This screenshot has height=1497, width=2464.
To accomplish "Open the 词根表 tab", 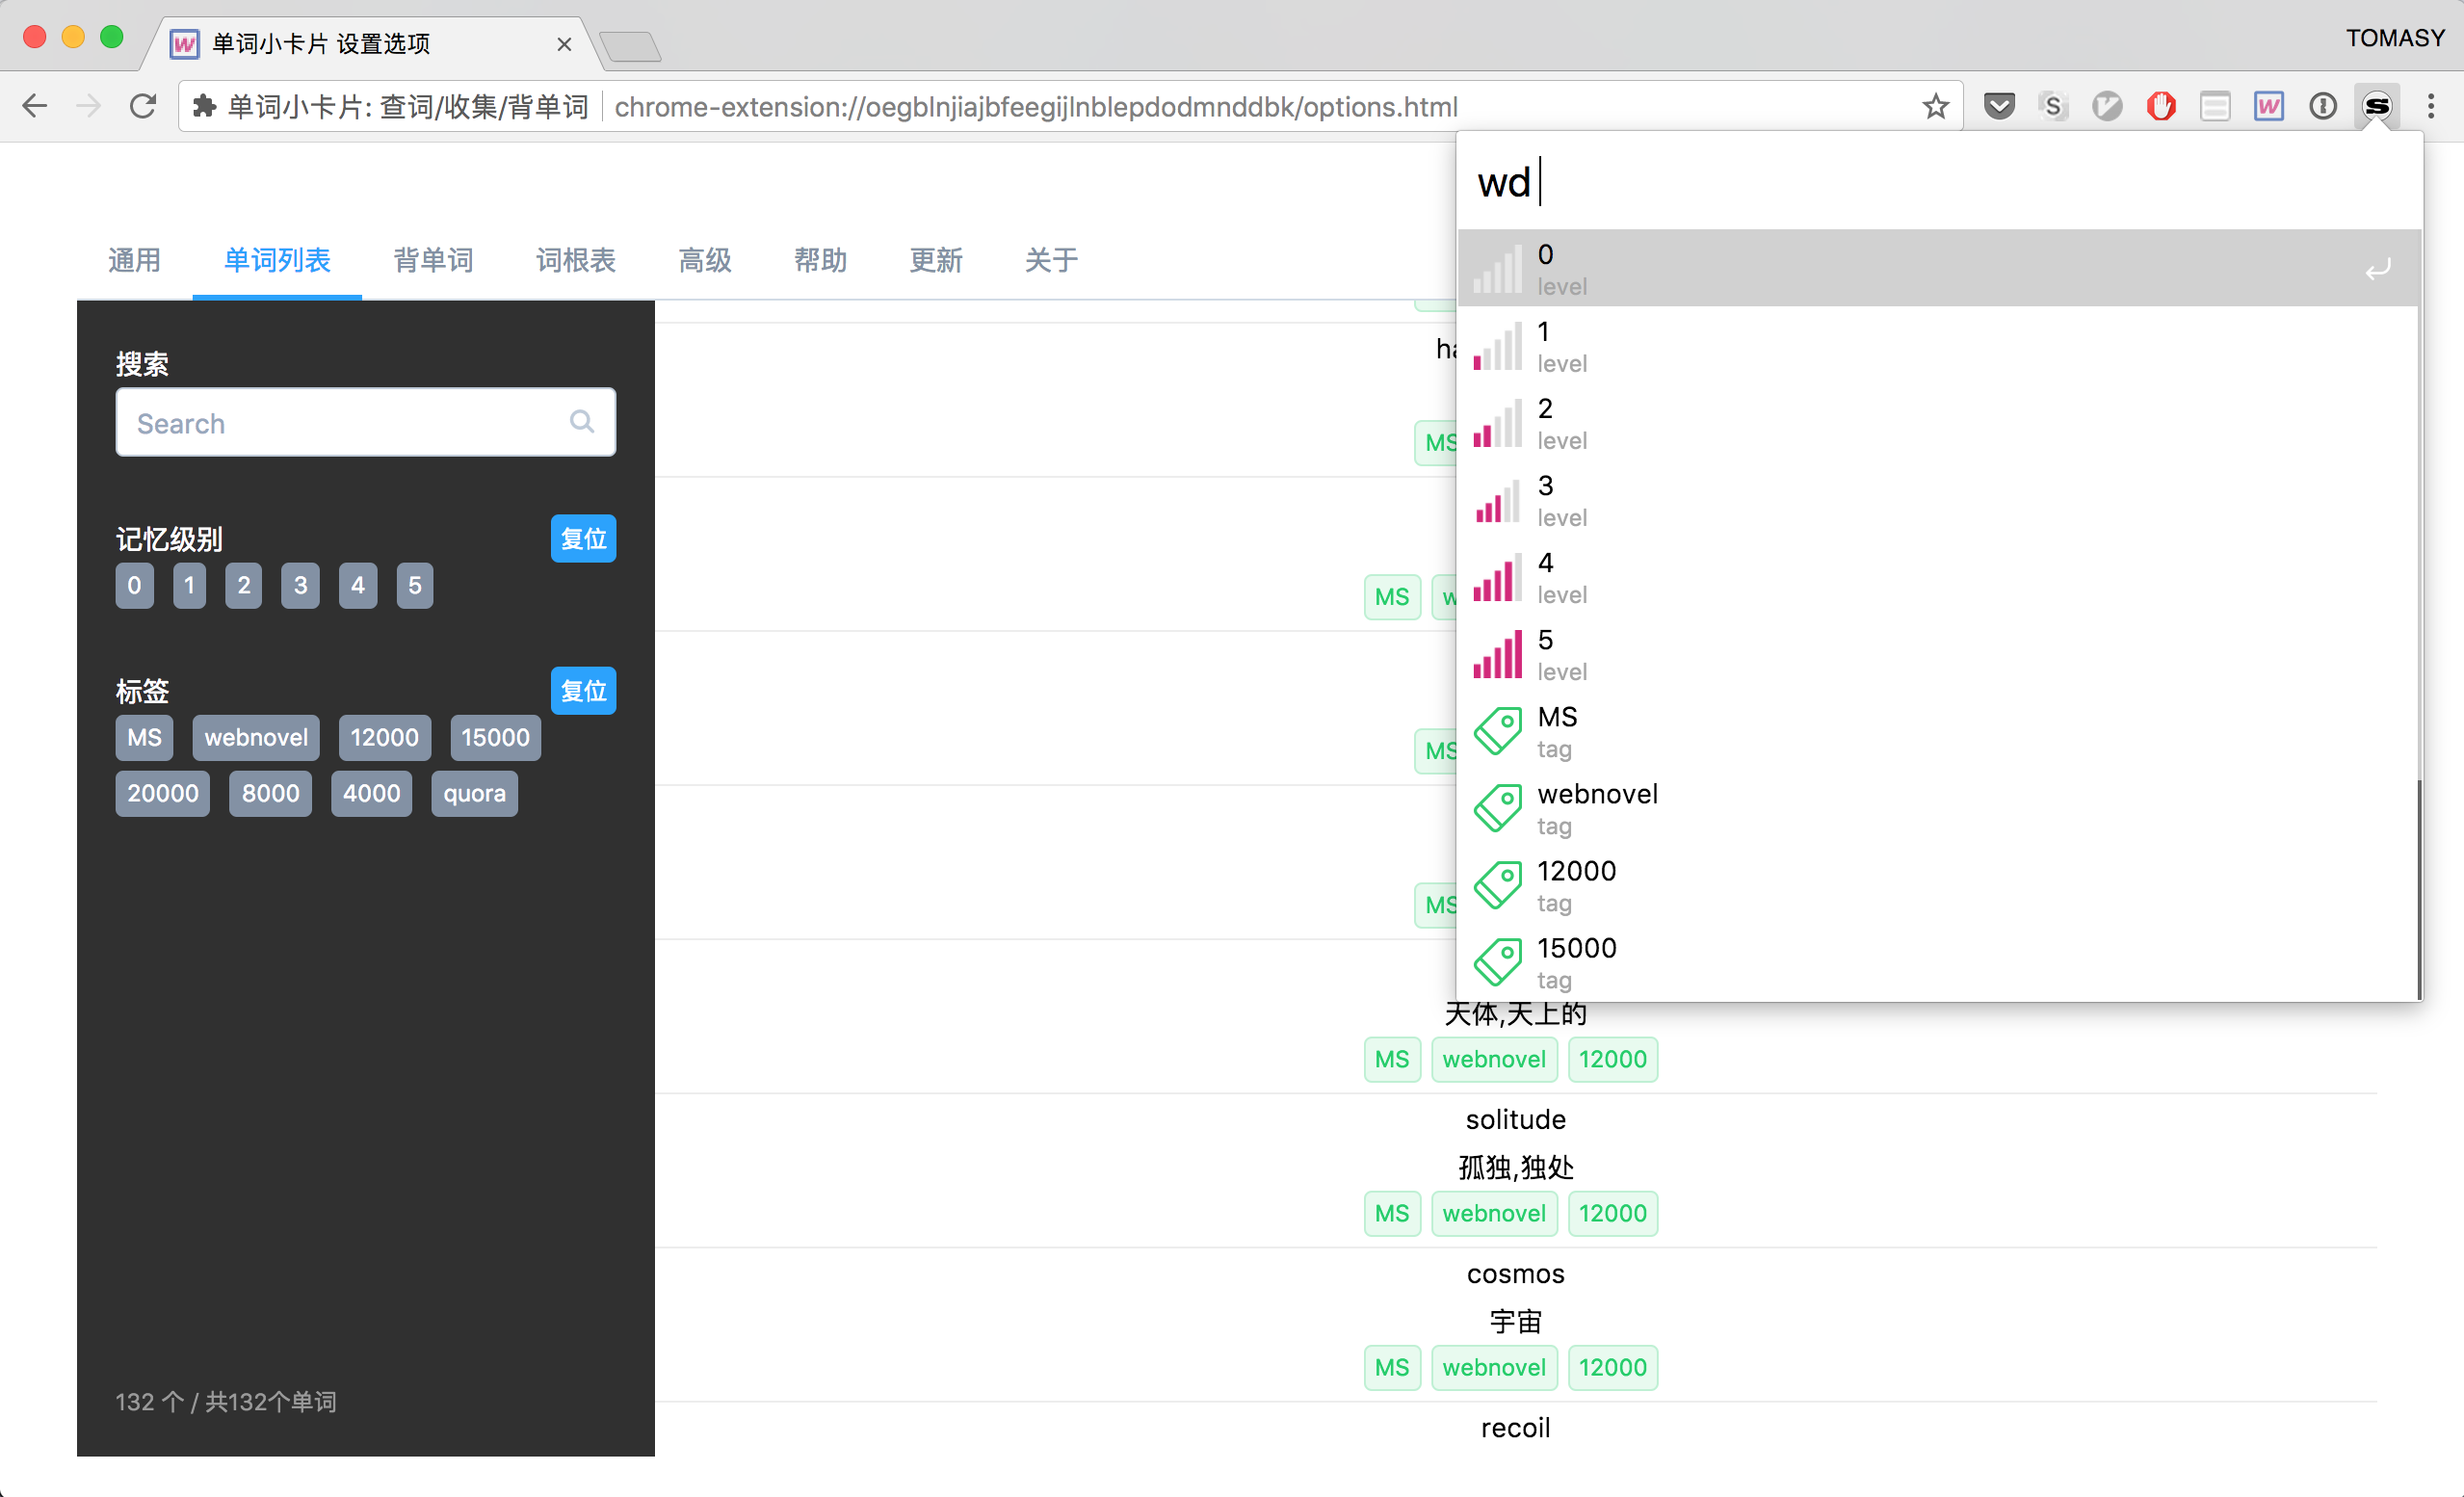I will click(x=575, y=261).
